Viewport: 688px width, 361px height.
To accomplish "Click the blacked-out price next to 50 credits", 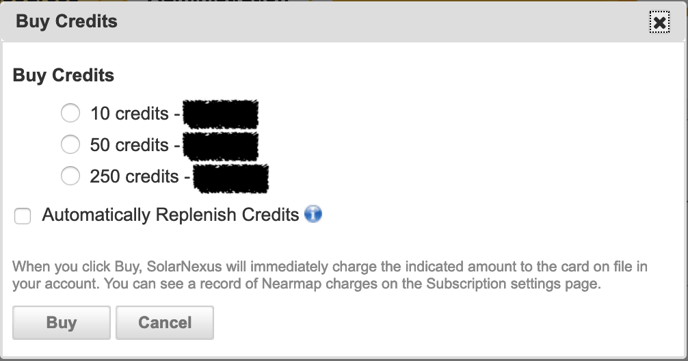I will pos(221,146).
